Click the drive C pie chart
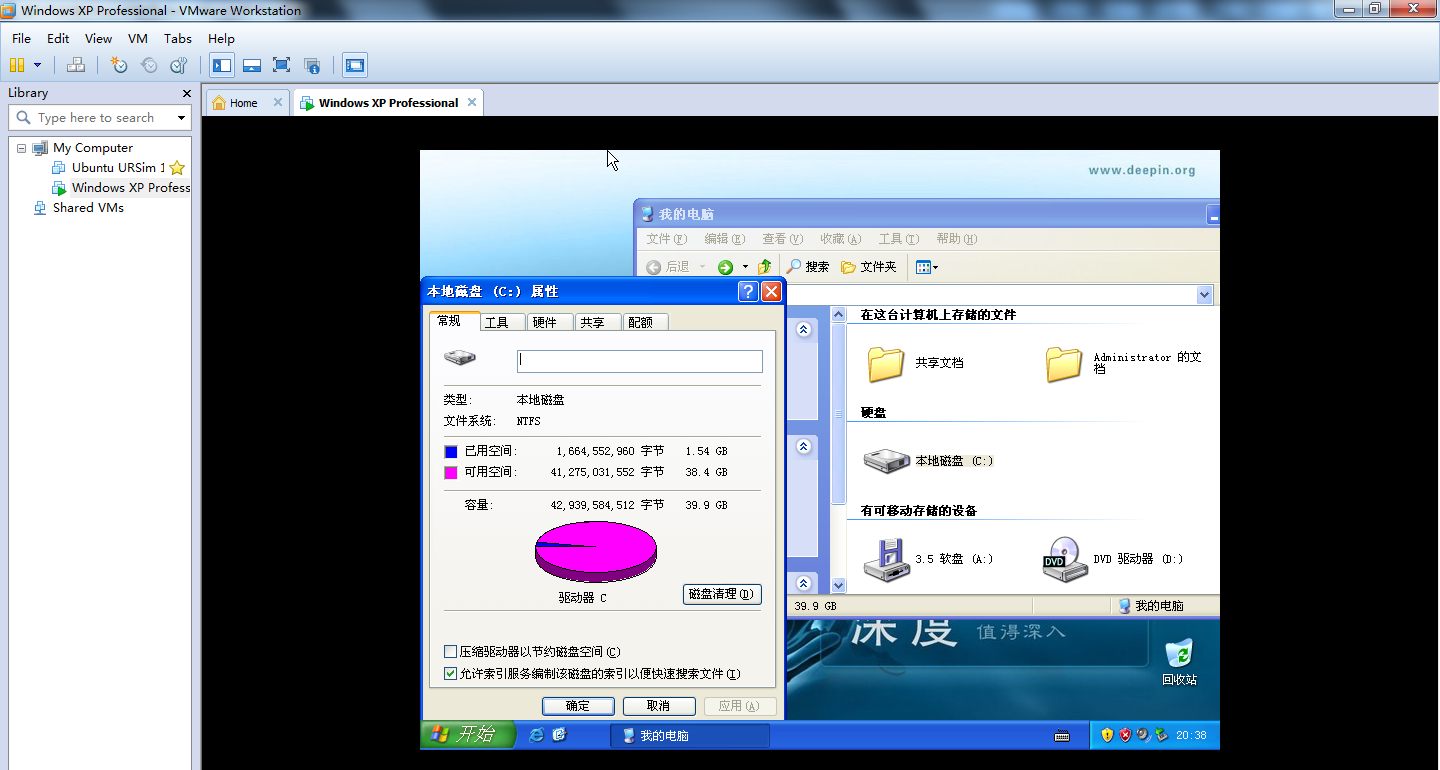 pyautogui.click(x=596, y=552)
